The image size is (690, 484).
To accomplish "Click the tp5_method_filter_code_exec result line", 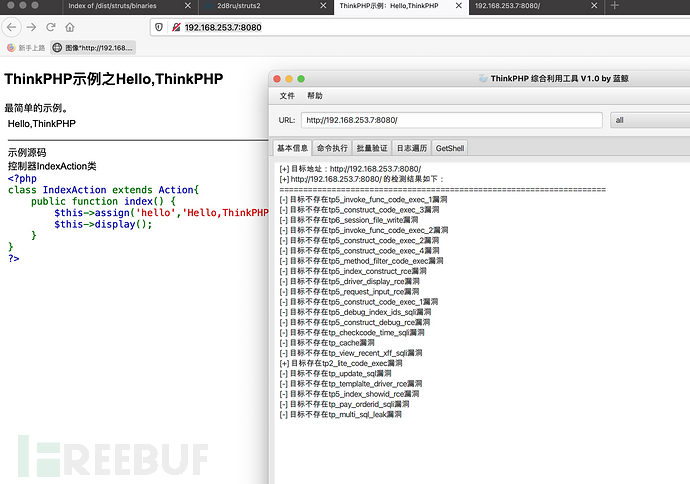I will [361, 261].
